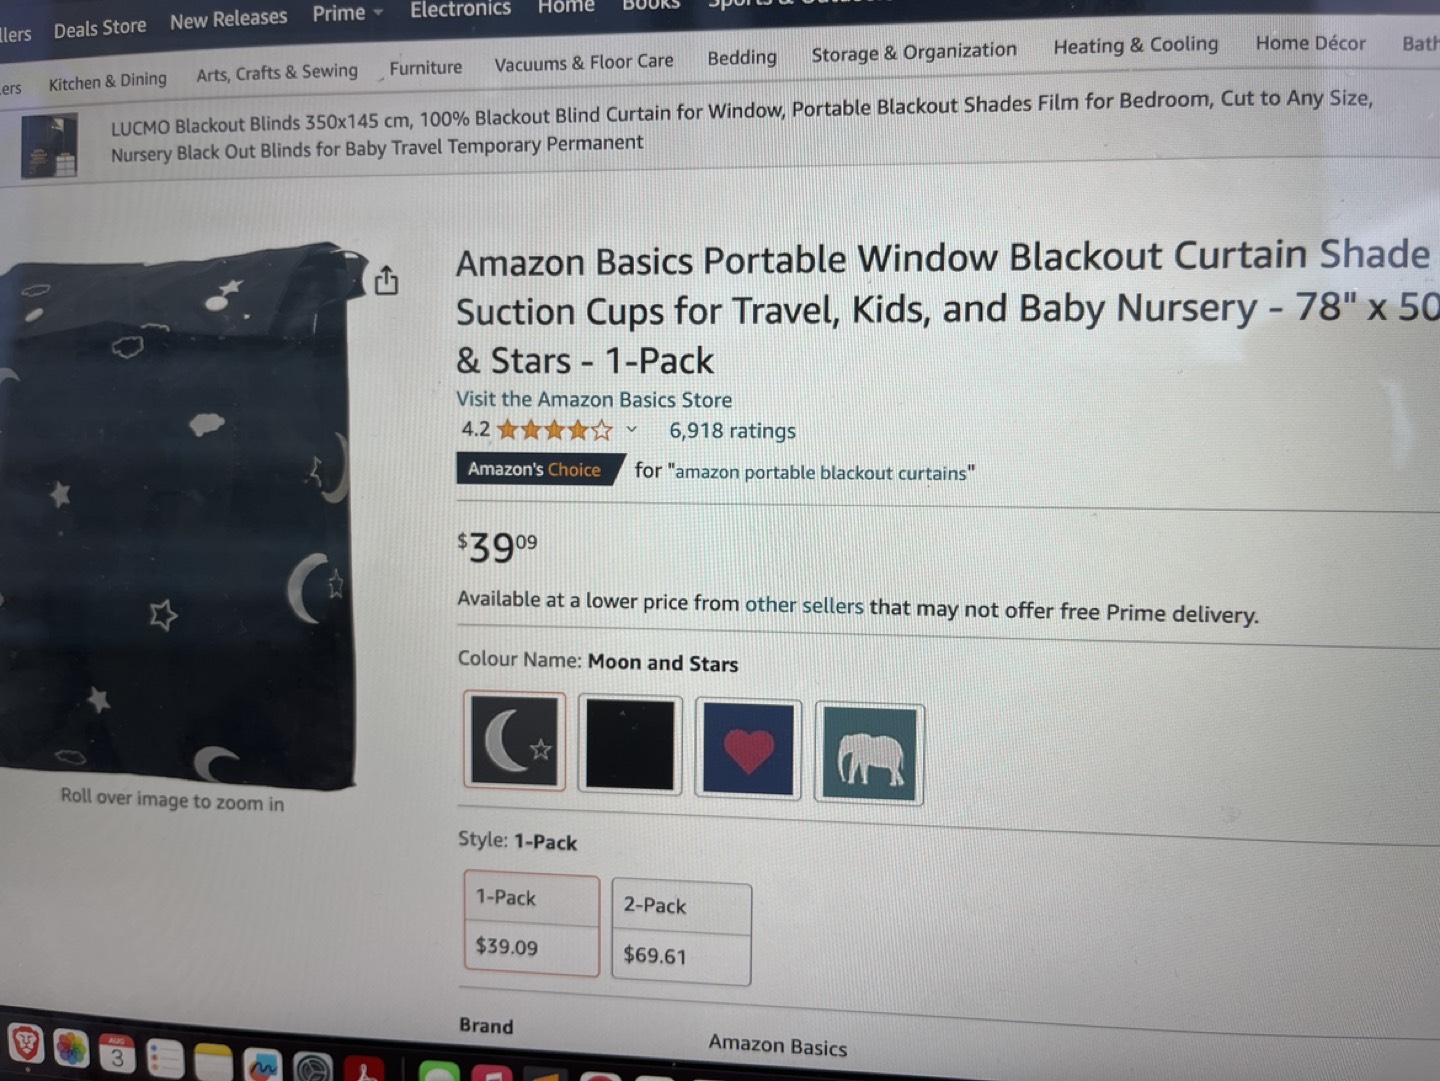Select the 1-Pack style option
The image size is (1440, 1081).
pyautogui.click(x=531, y=923)
